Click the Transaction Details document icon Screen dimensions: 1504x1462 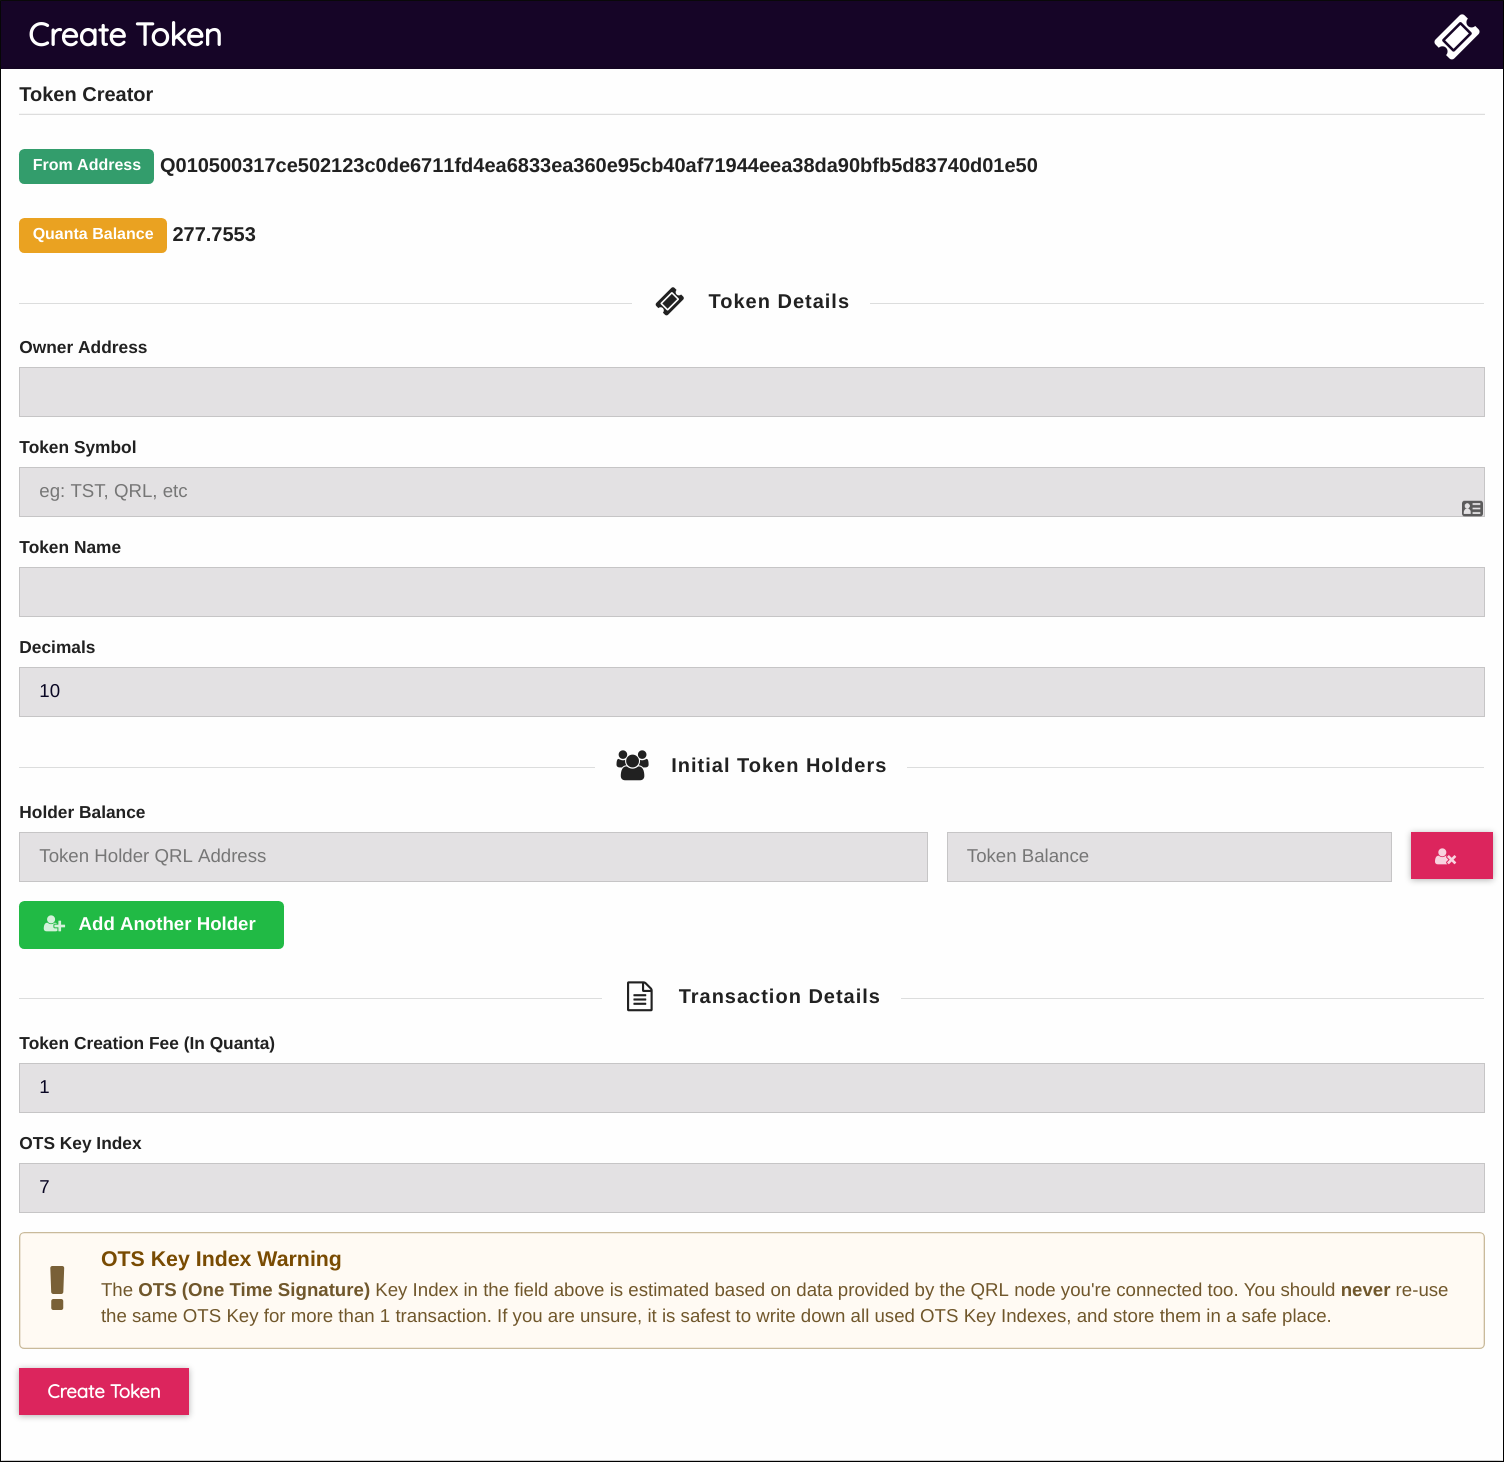point(640,996)
